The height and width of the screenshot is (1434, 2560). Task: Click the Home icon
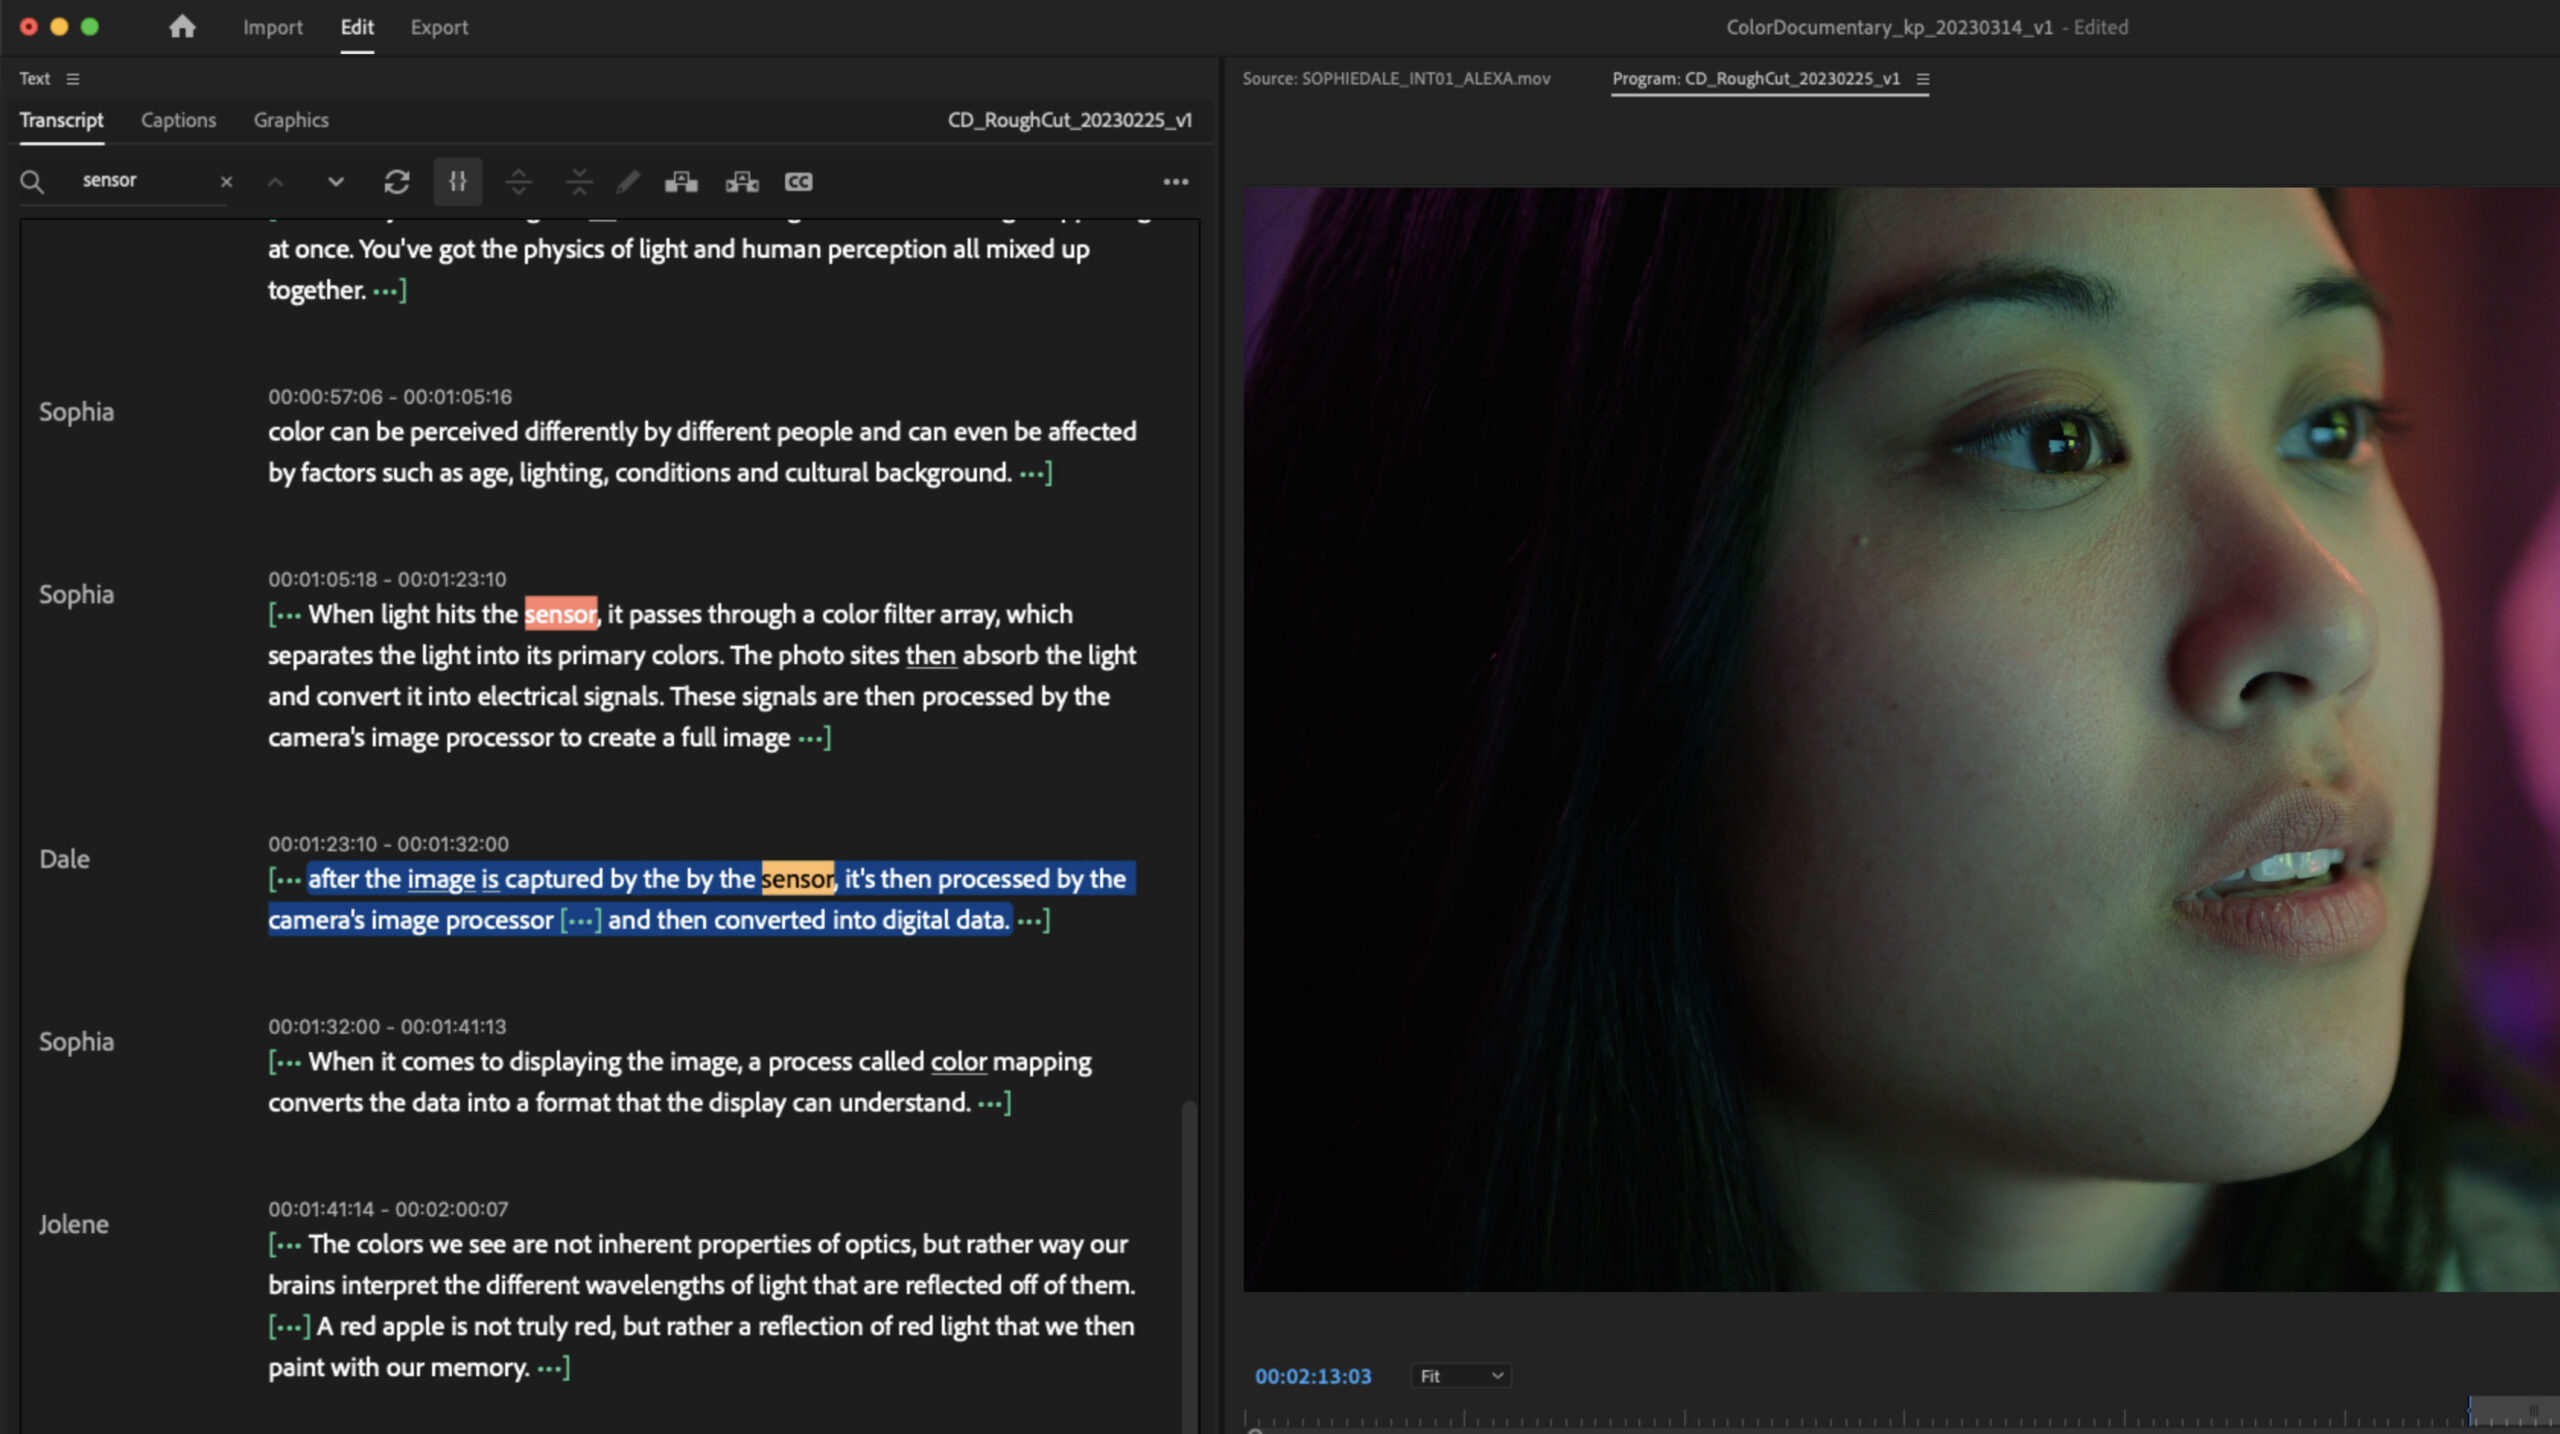coord(182,27)
